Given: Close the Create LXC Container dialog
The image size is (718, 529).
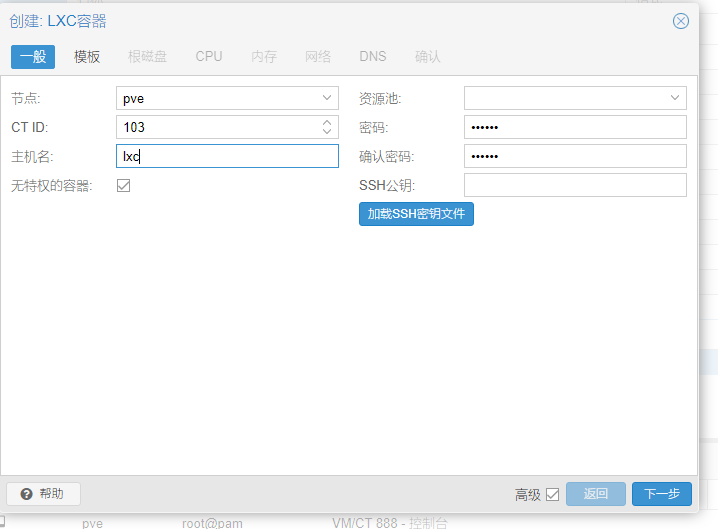Looking at the screenshot, I should [x=681, y=21].
